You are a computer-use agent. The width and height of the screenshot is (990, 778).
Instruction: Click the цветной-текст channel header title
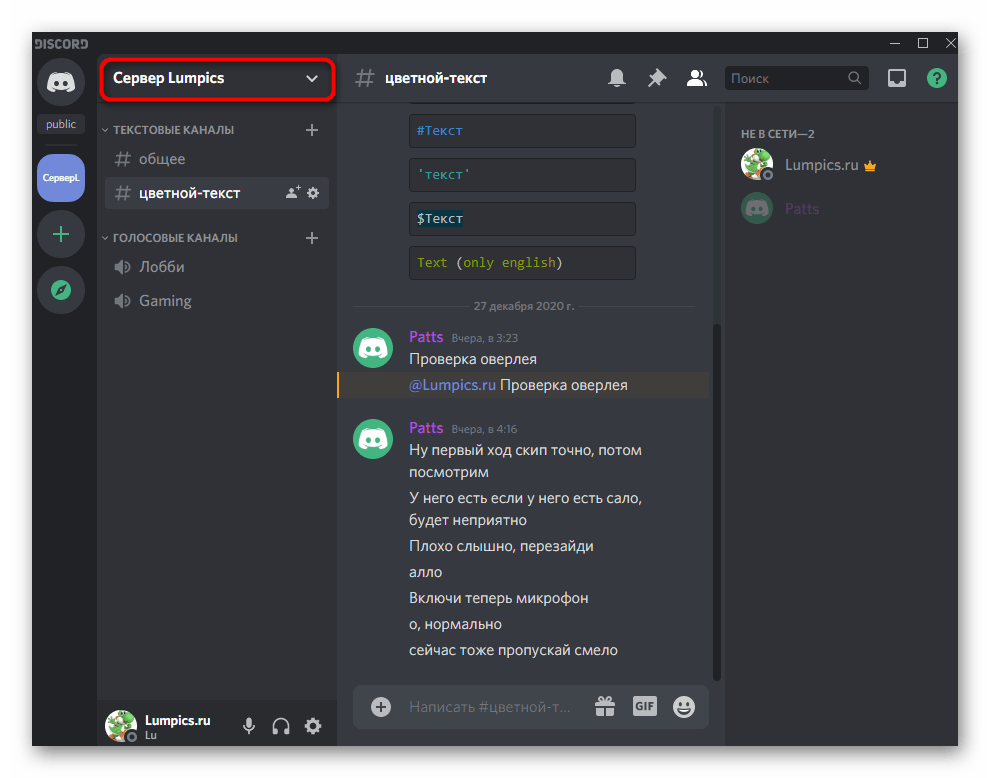436,78
